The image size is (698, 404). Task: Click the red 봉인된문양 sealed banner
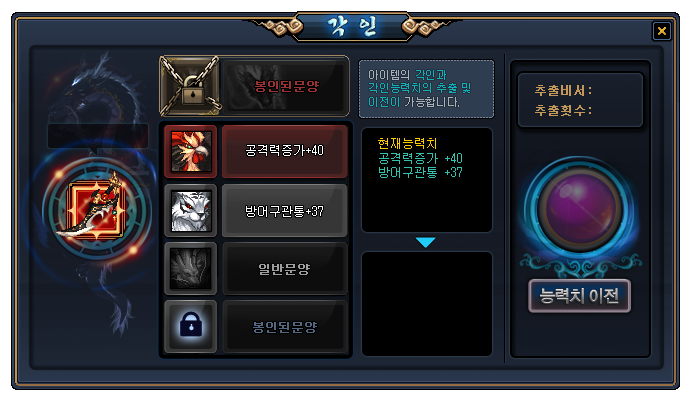[285, 86]
